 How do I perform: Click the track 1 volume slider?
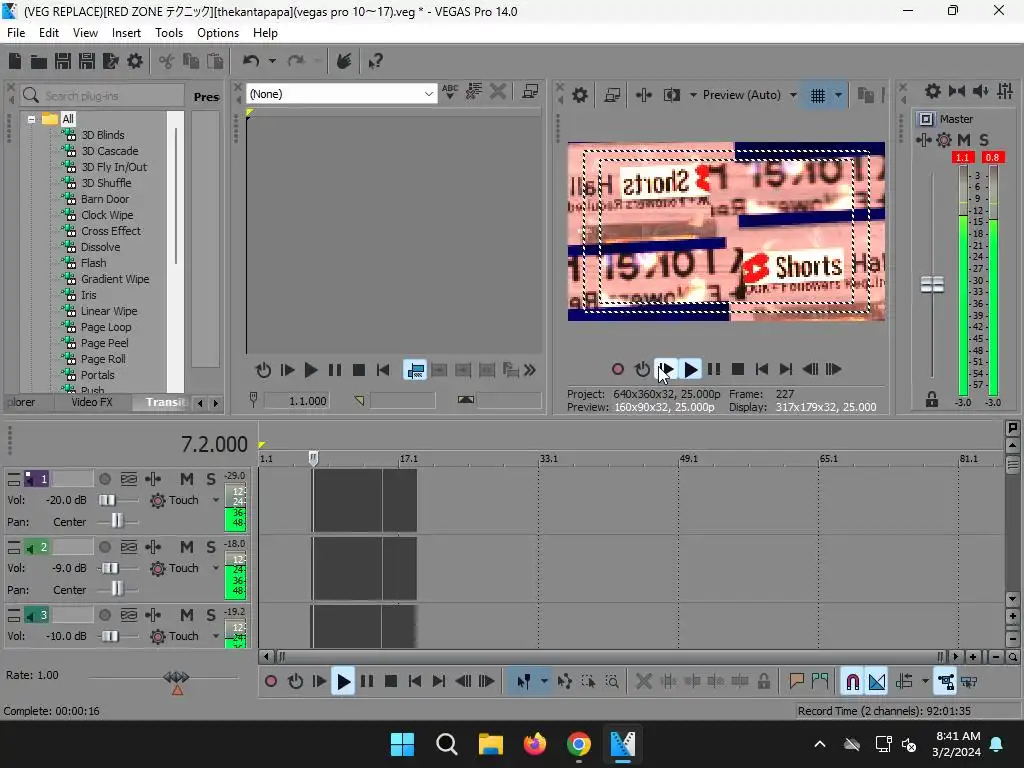pyautogui.click(x=108, y=500)
